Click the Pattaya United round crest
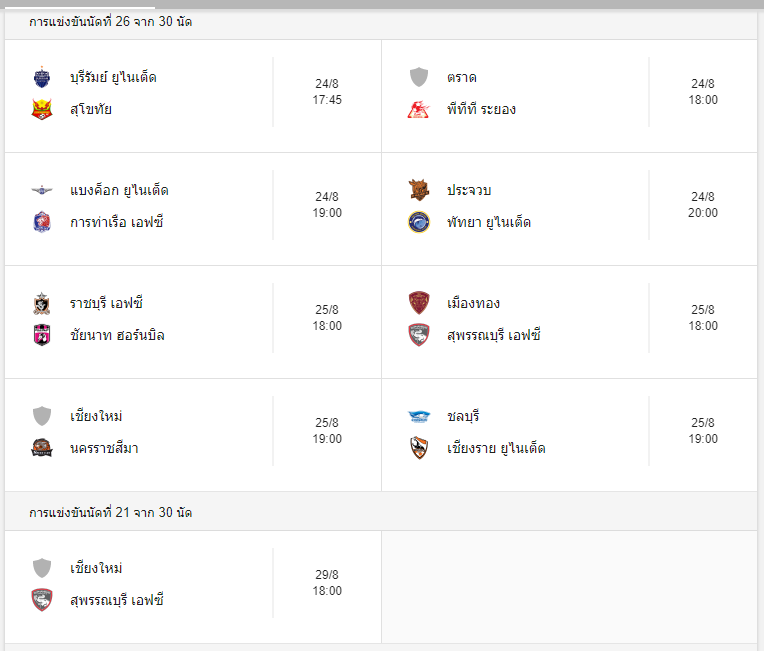This screenshot has height=651, width=764. click(418, 222)
